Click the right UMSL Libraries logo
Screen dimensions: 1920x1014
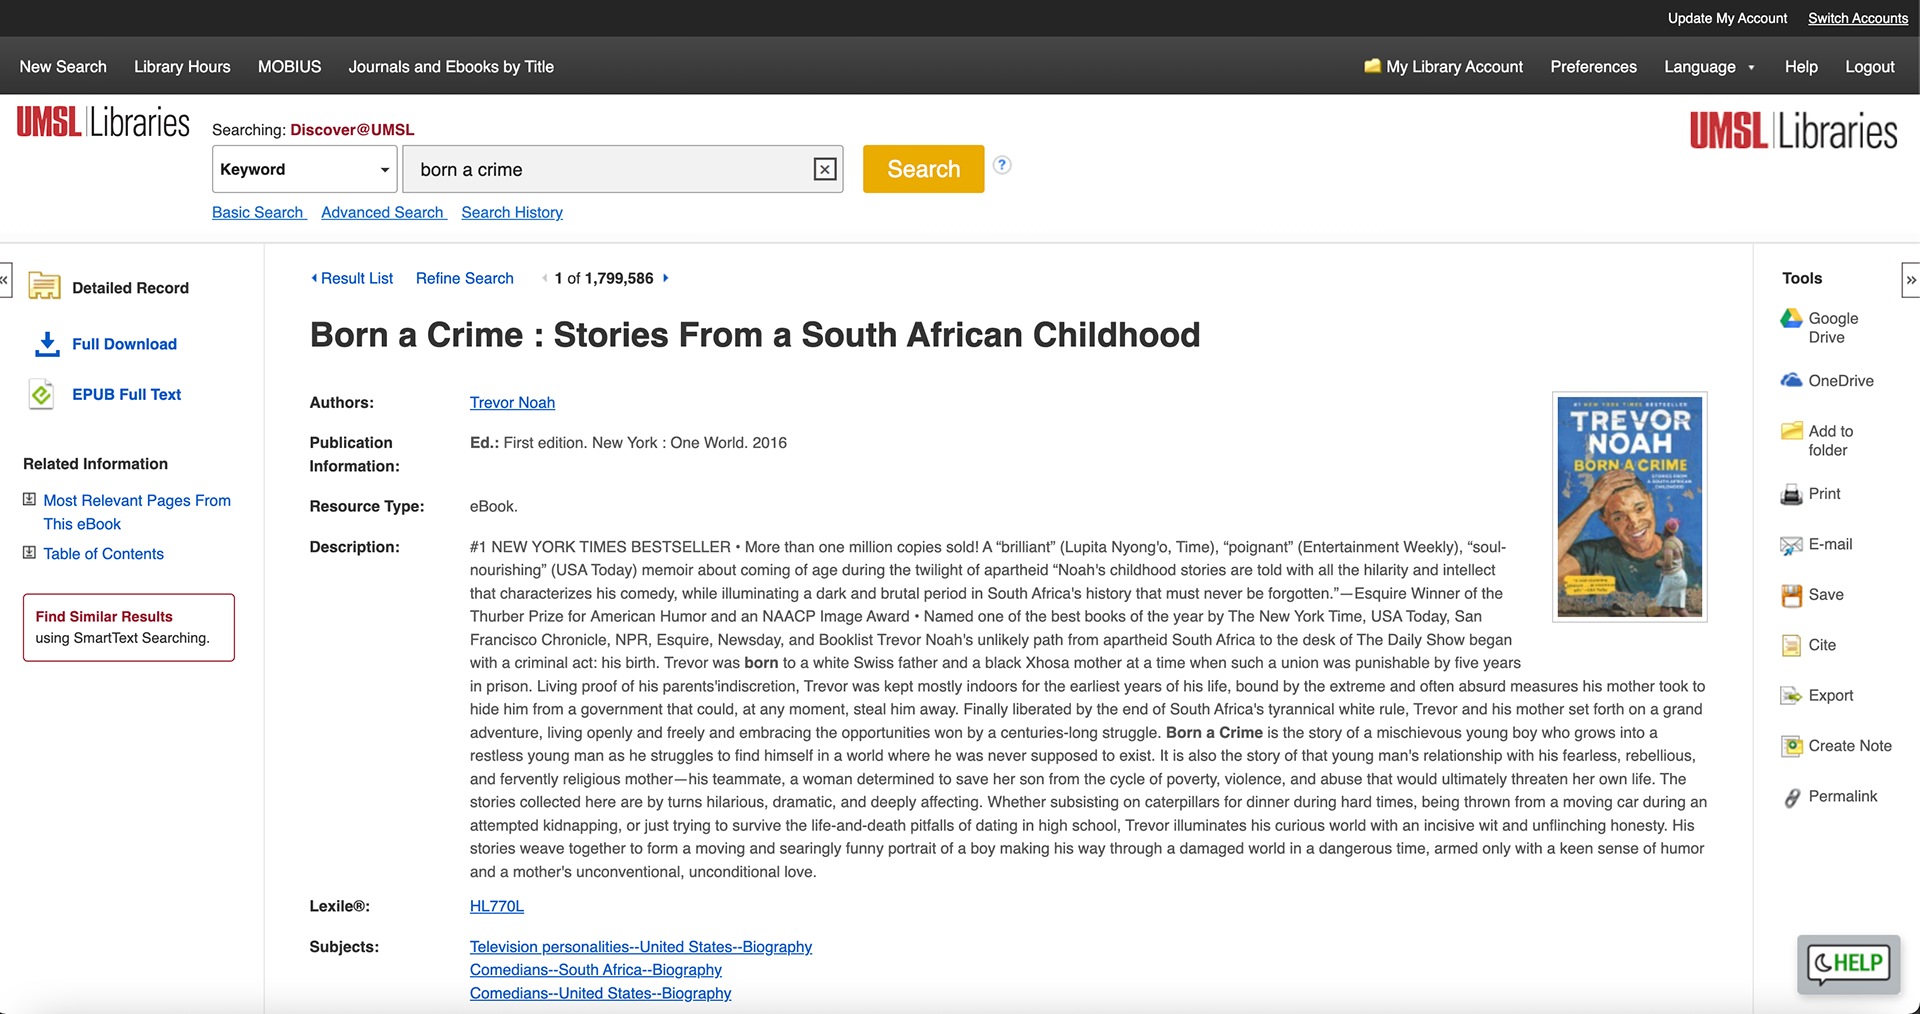coord(1793,131)
